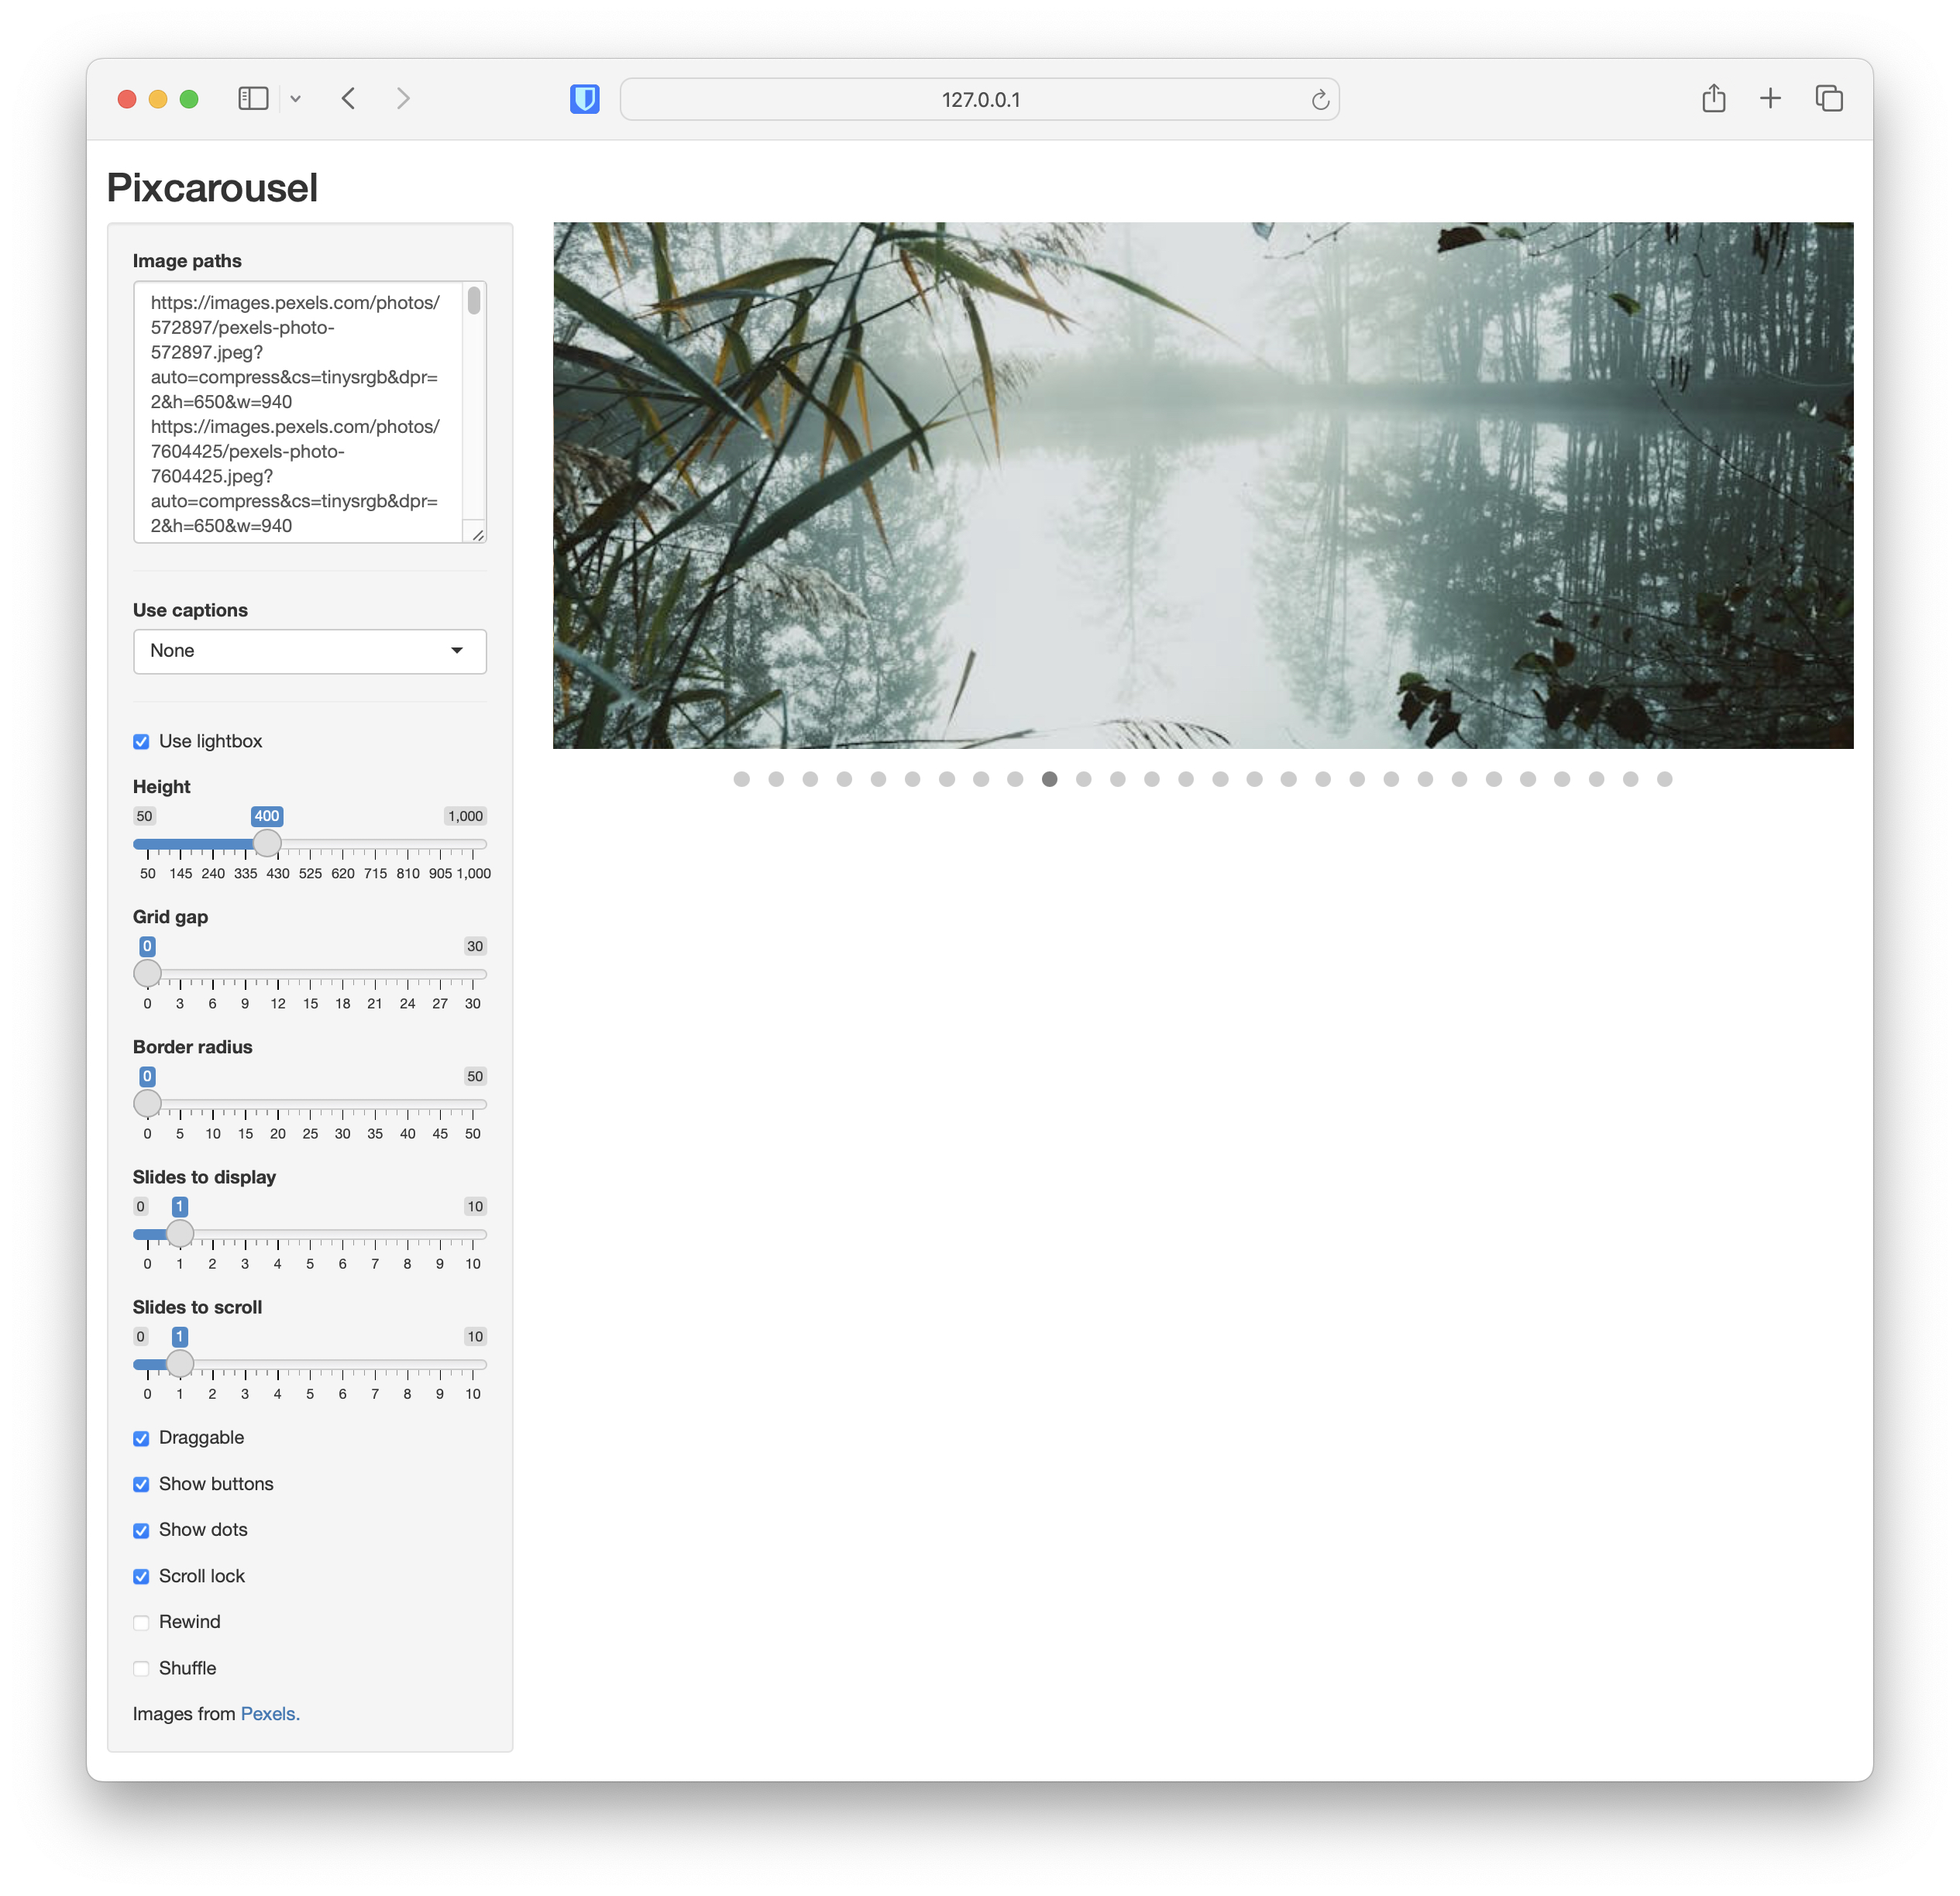Click the 127.0.0.1 address bar
1960x1896 pixels.
coord(979,100)
